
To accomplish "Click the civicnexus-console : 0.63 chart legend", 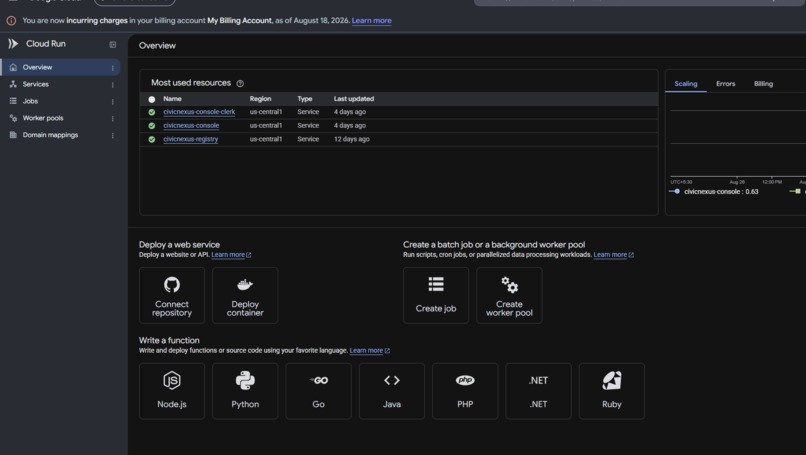I will pyautogui.click(x=714, y=192).
